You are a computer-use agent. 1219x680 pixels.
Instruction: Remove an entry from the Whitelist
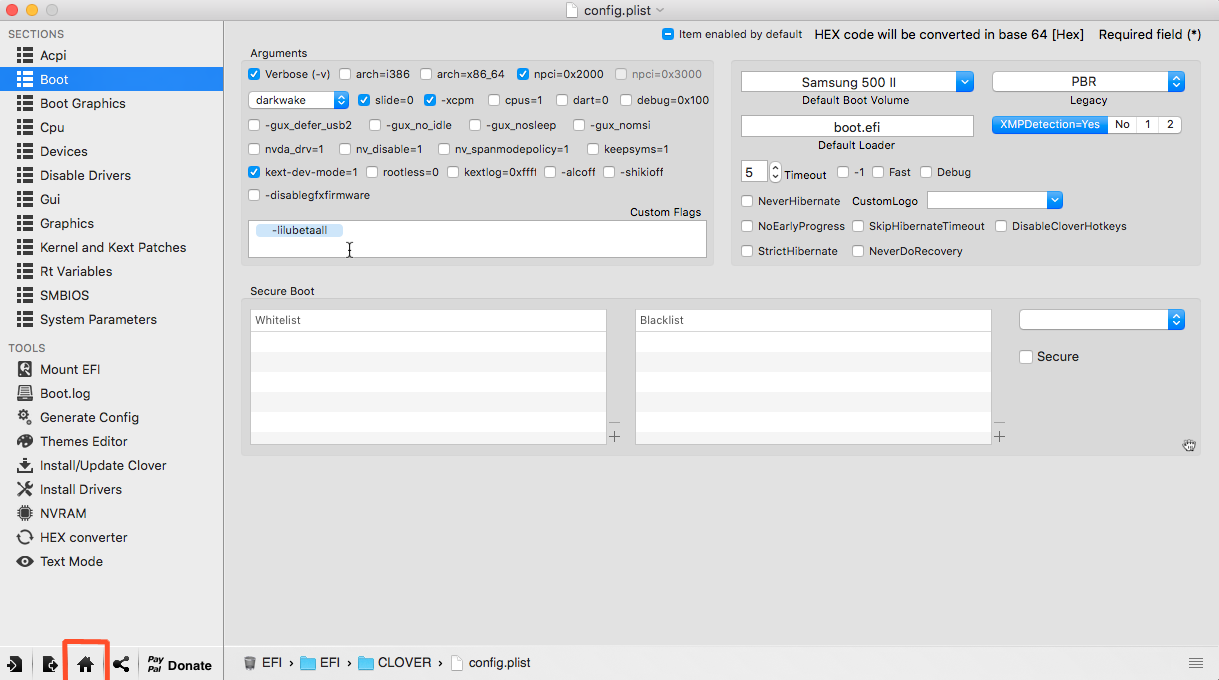coord(614,424)
